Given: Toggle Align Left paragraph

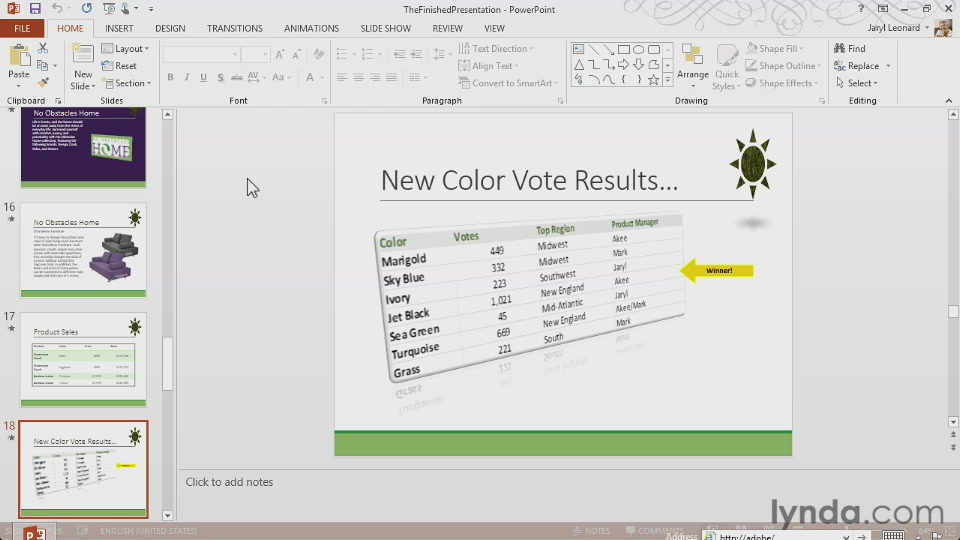Looking at the screenshot, I should pyautogui.click(x=342, y=77).
